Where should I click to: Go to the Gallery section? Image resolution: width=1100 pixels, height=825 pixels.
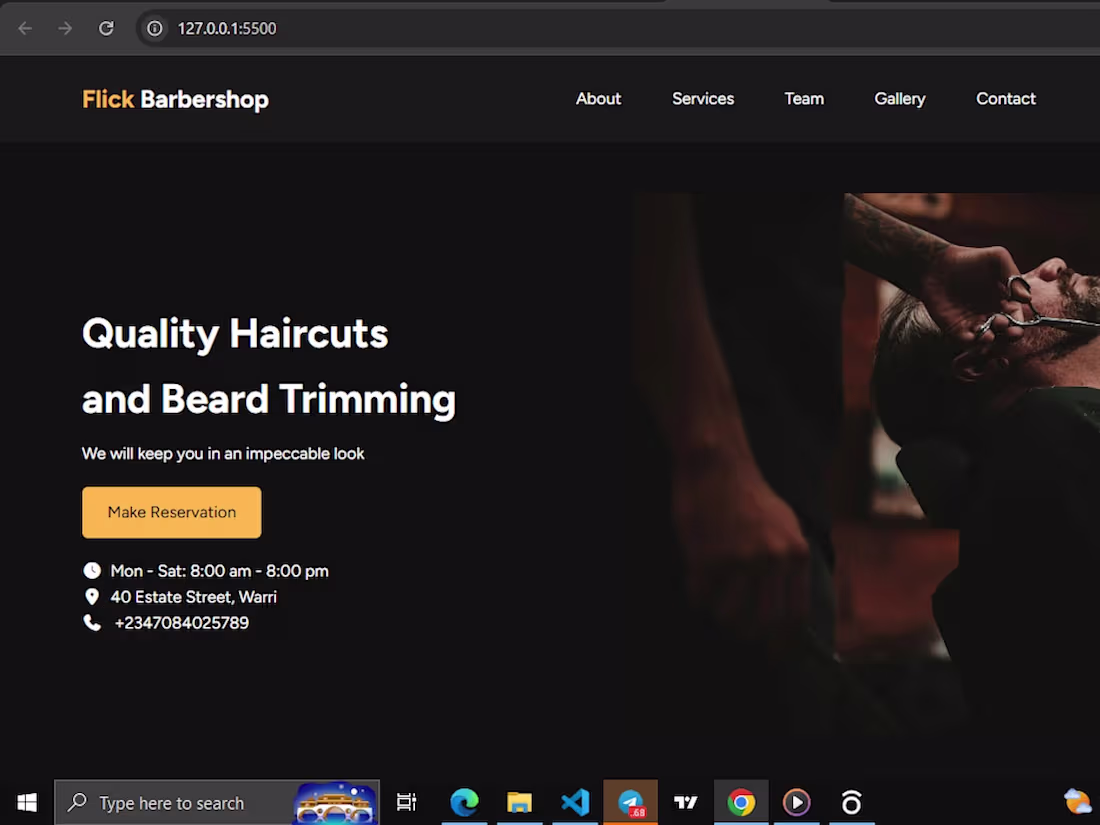(x=899, y=98)
